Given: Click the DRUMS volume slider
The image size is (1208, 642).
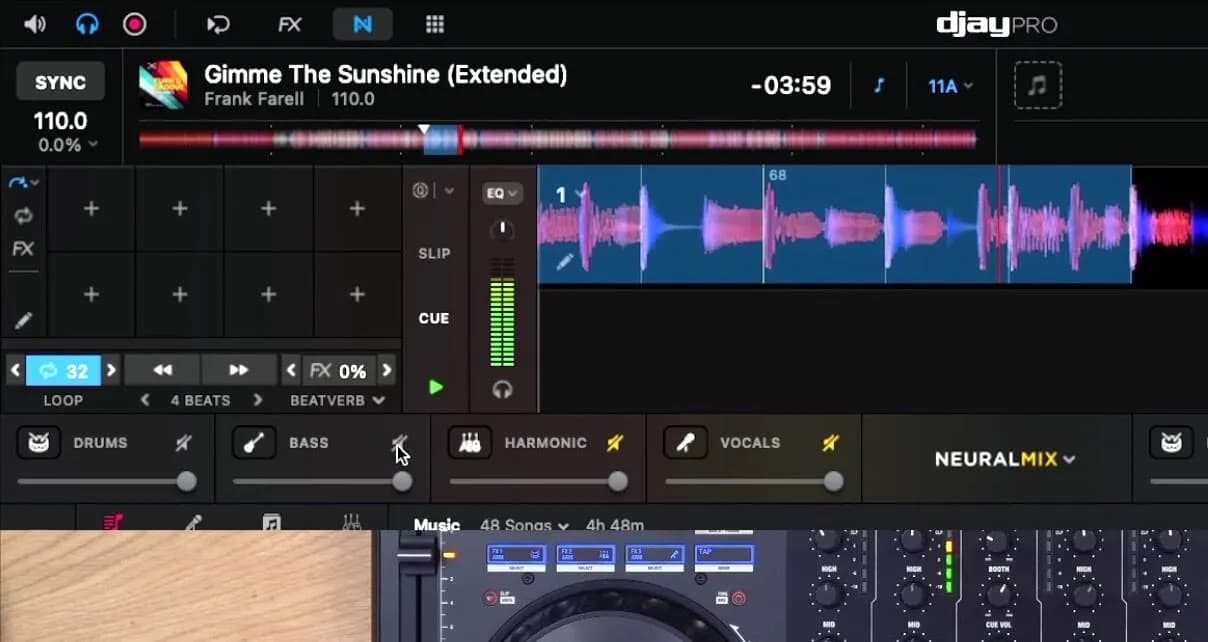Looking at the screenshot, I should click(105, 482).
